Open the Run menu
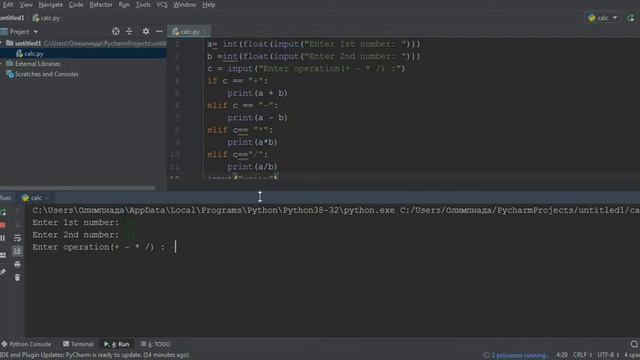The width and height of the screenshot is (640, 360). (x=124, y=5)
